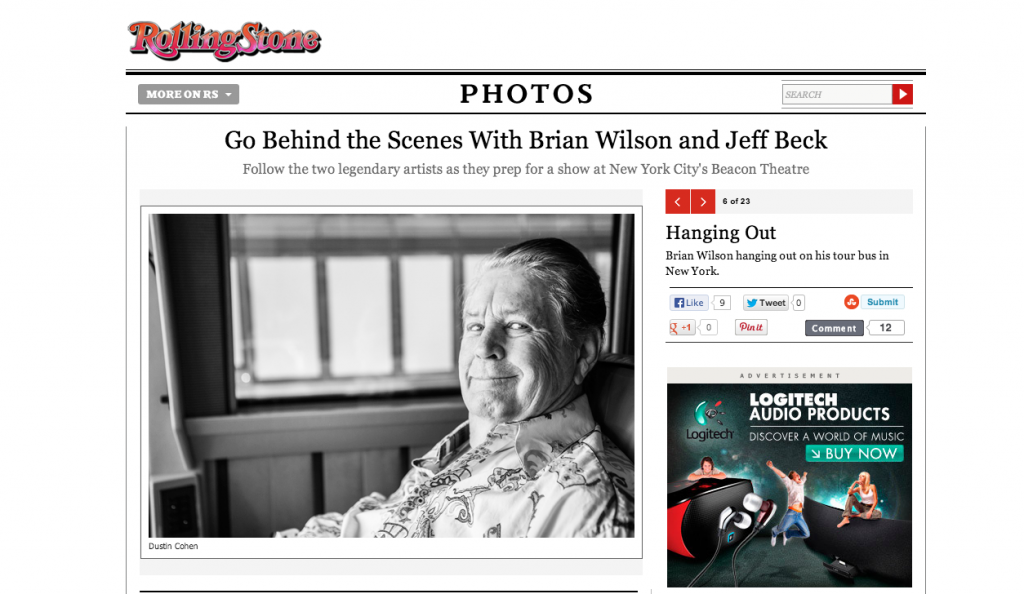
Task: Like this photo on Facebook
Action: [689, 303]
